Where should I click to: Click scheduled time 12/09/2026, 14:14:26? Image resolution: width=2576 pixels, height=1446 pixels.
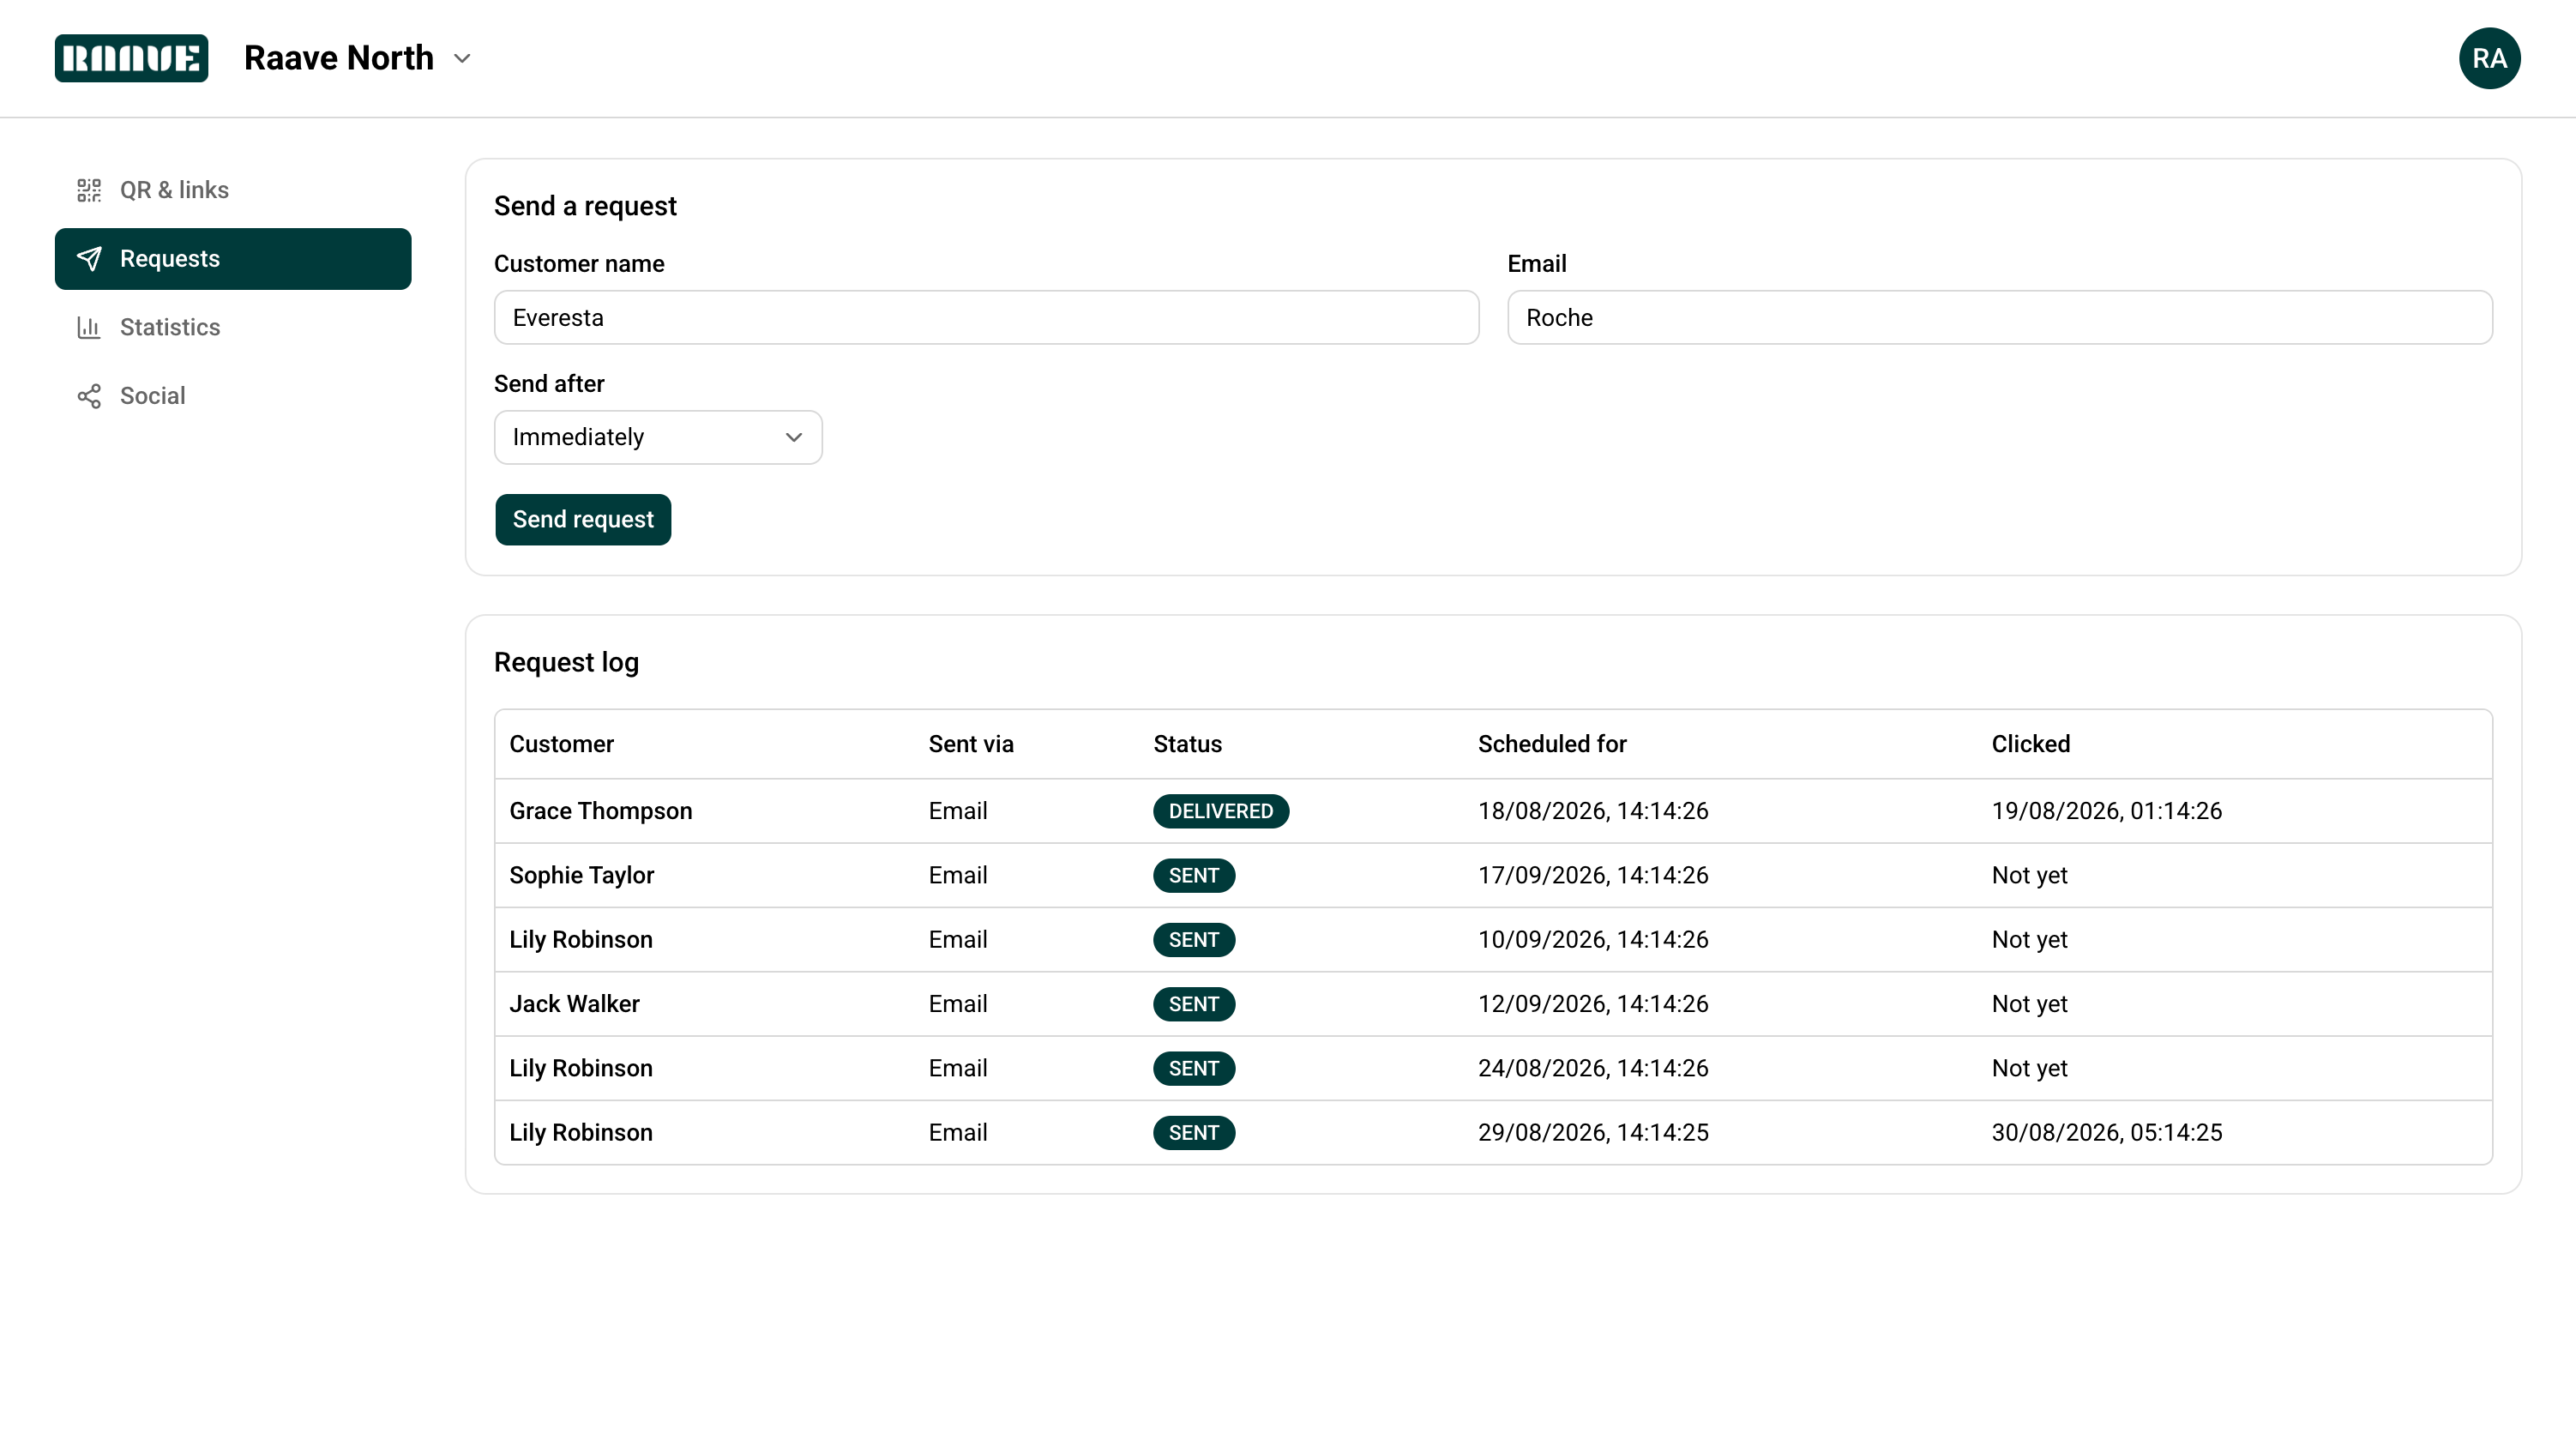tap(1593, 1004)
